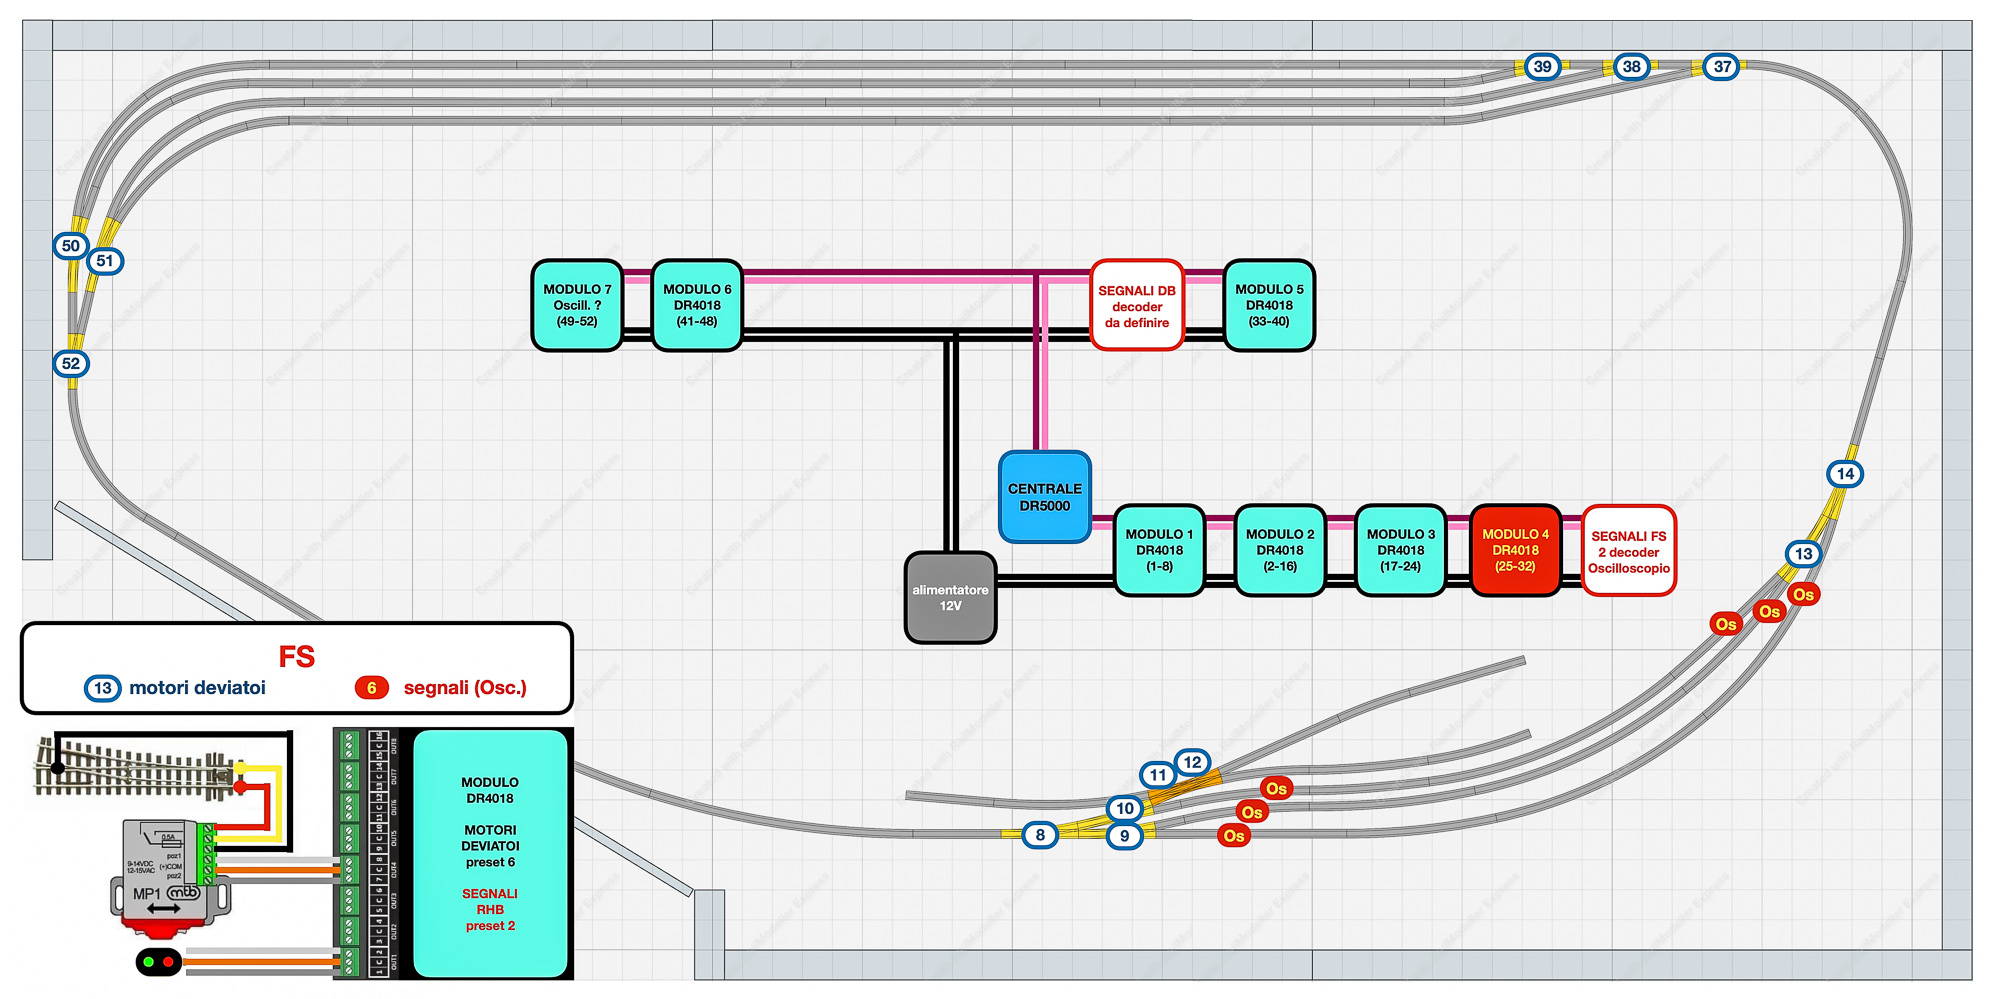Select turnout marker number 37
The height and width of the screenshot is (999, 1999).
1721,67
